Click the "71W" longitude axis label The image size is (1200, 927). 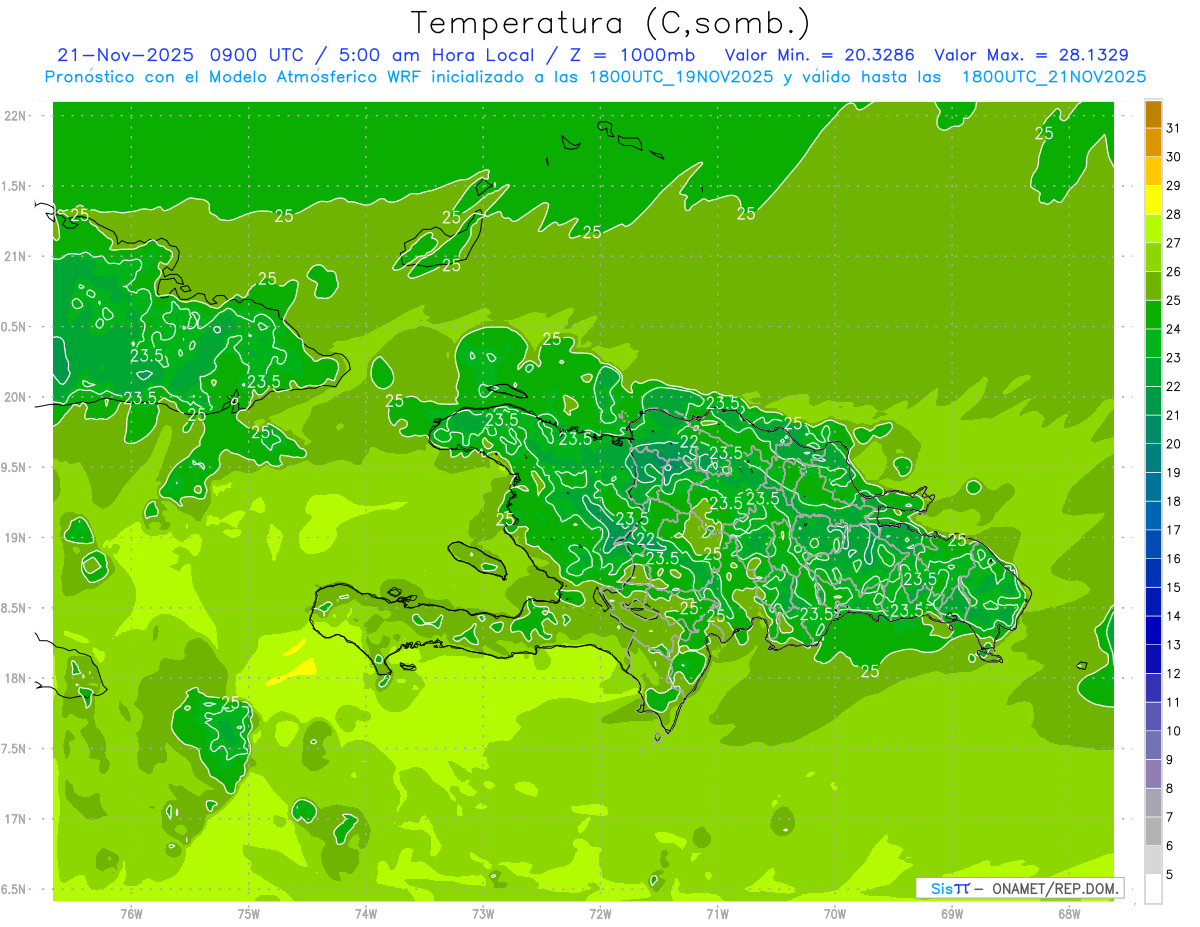[x=717, y=913]
